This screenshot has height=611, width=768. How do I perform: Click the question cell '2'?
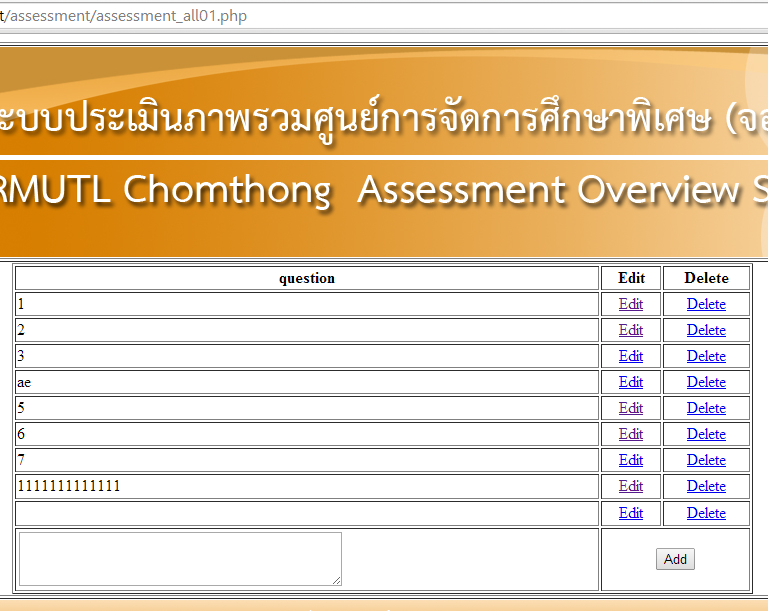pyautogui.click(x=307, y=330)
